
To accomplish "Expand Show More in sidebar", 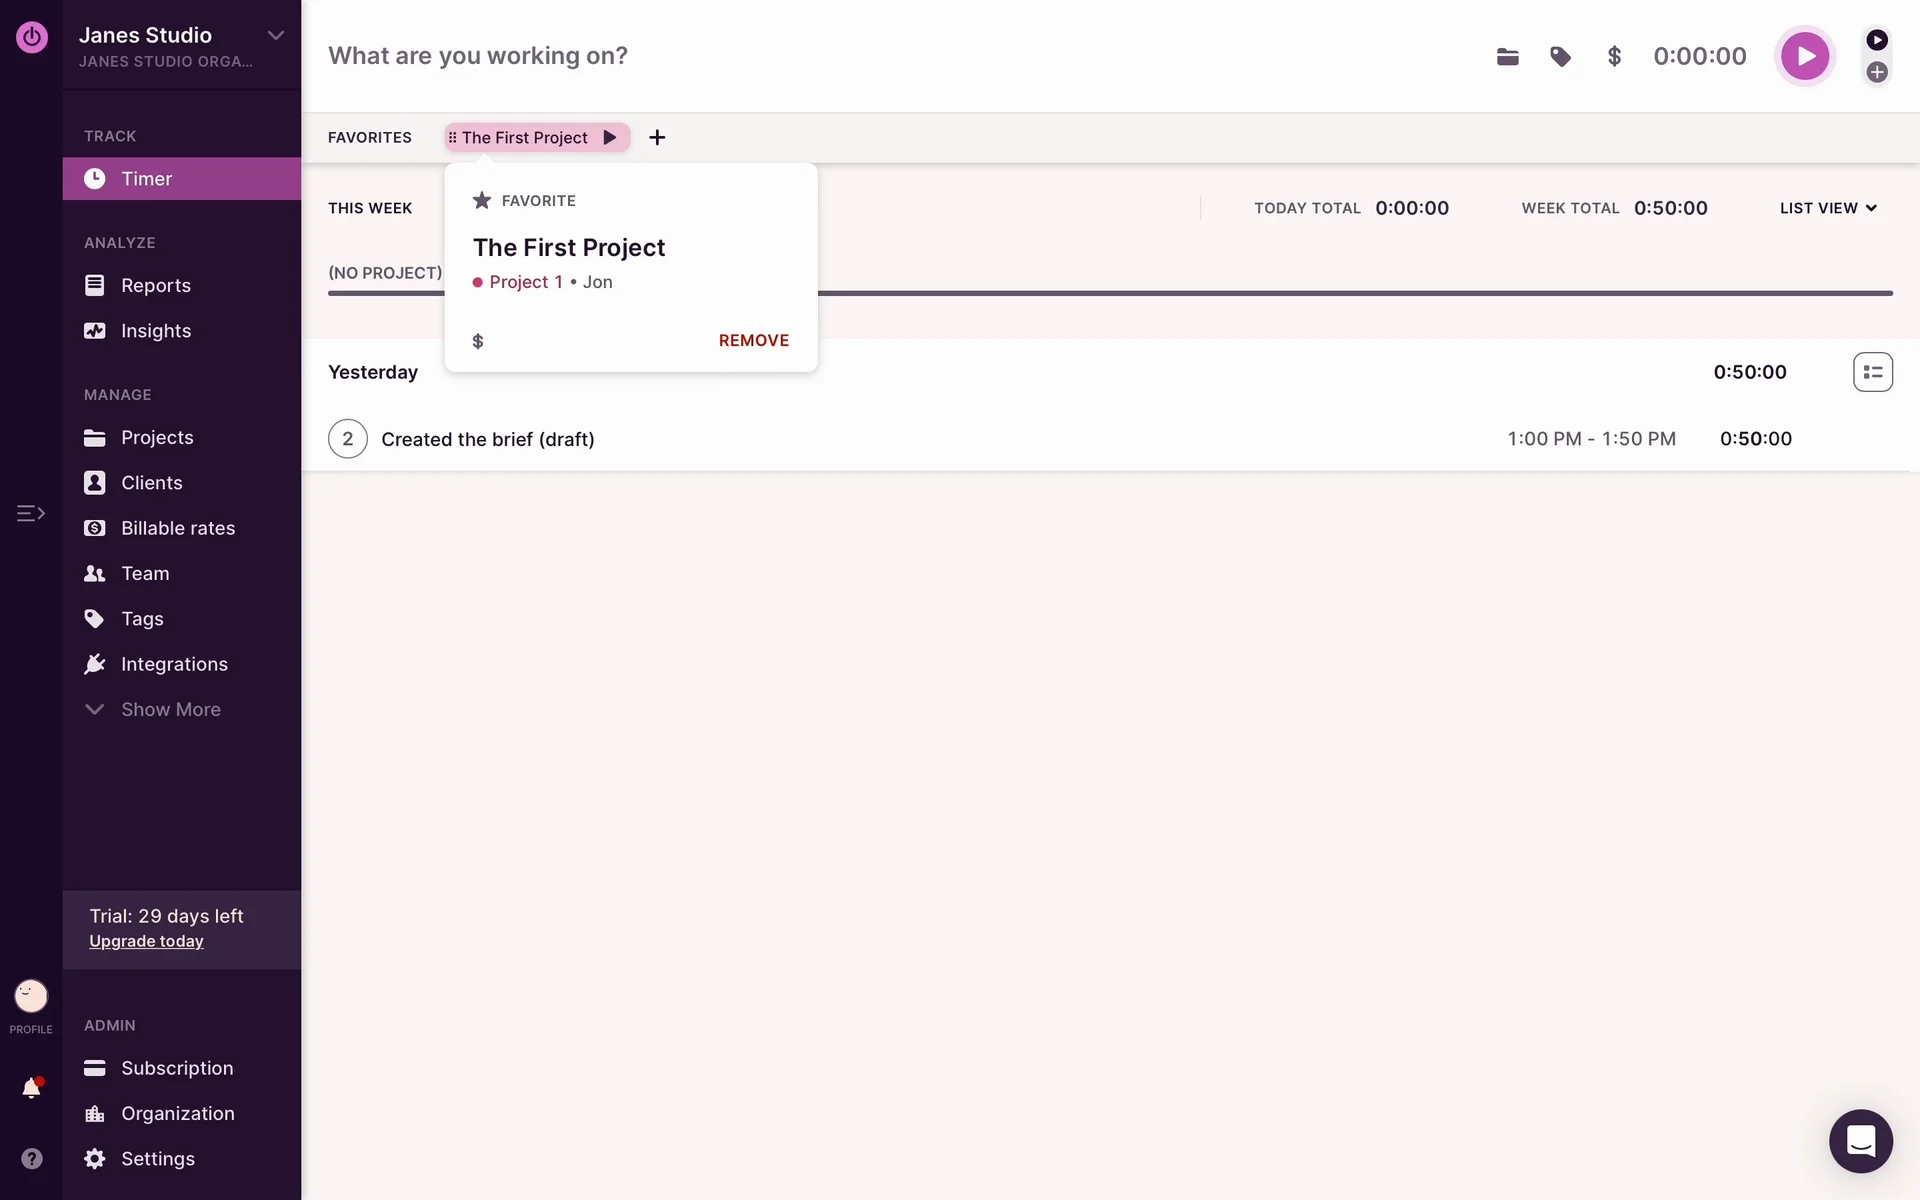I will (170, 710).
